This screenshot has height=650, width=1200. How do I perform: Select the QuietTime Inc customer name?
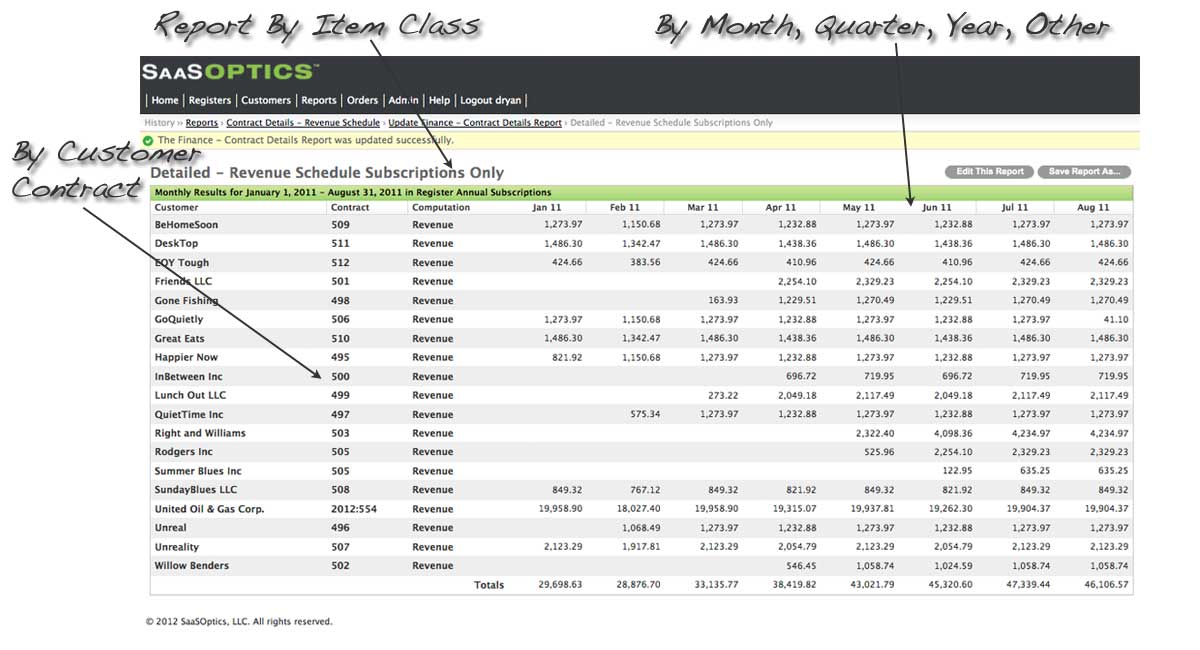189,415
